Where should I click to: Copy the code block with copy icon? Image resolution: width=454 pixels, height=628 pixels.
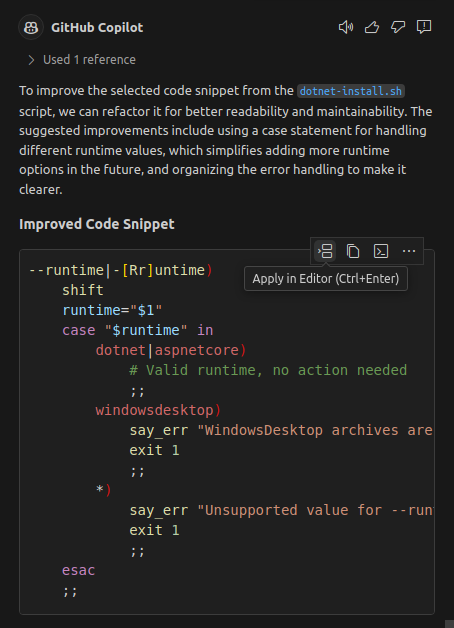[353, 251]
